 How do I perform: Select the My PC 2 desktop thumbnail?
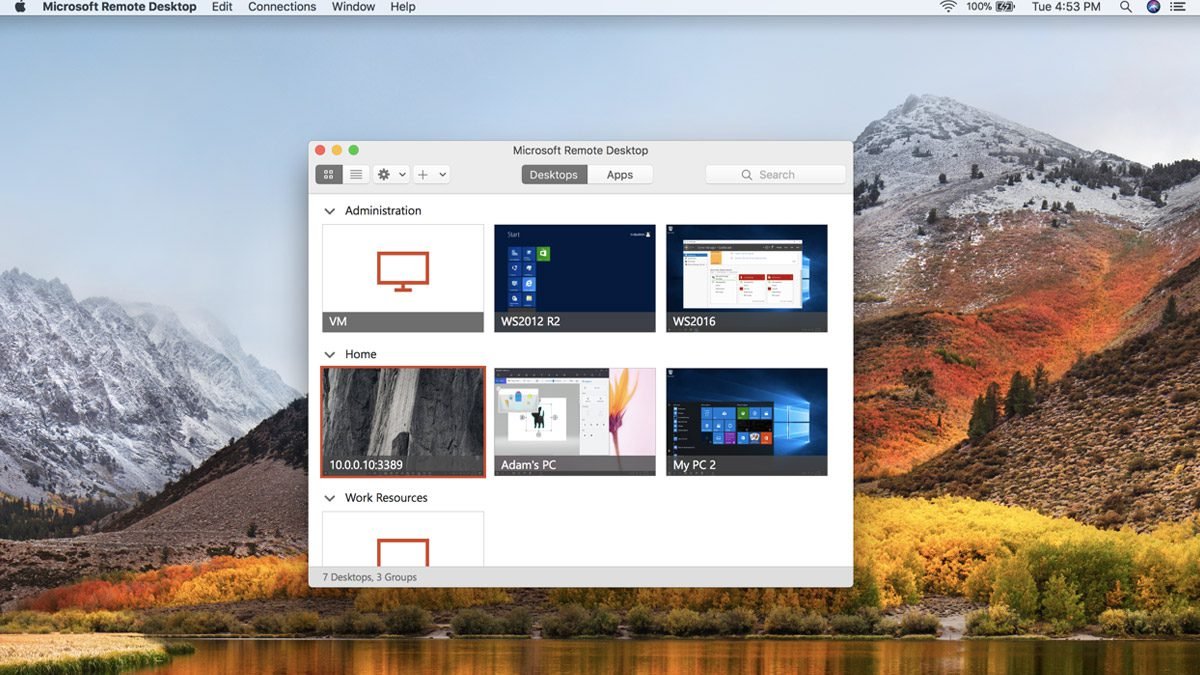(747, 421)
